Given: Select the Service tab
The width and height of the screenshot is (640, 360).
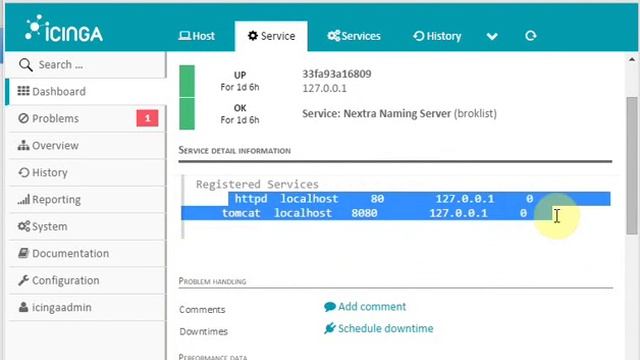Looking at the screenshot, I should tap(271, 36).
